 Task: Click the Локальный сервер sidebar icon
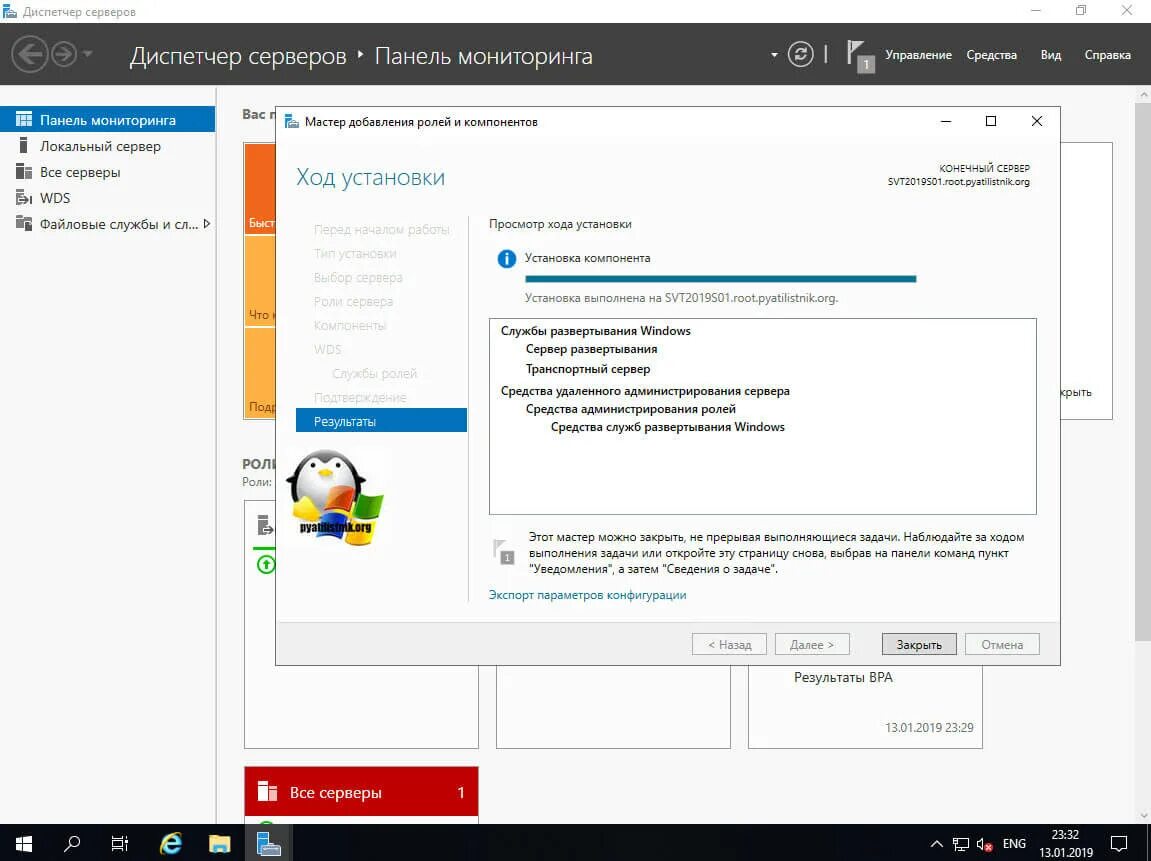coord(23,145)
